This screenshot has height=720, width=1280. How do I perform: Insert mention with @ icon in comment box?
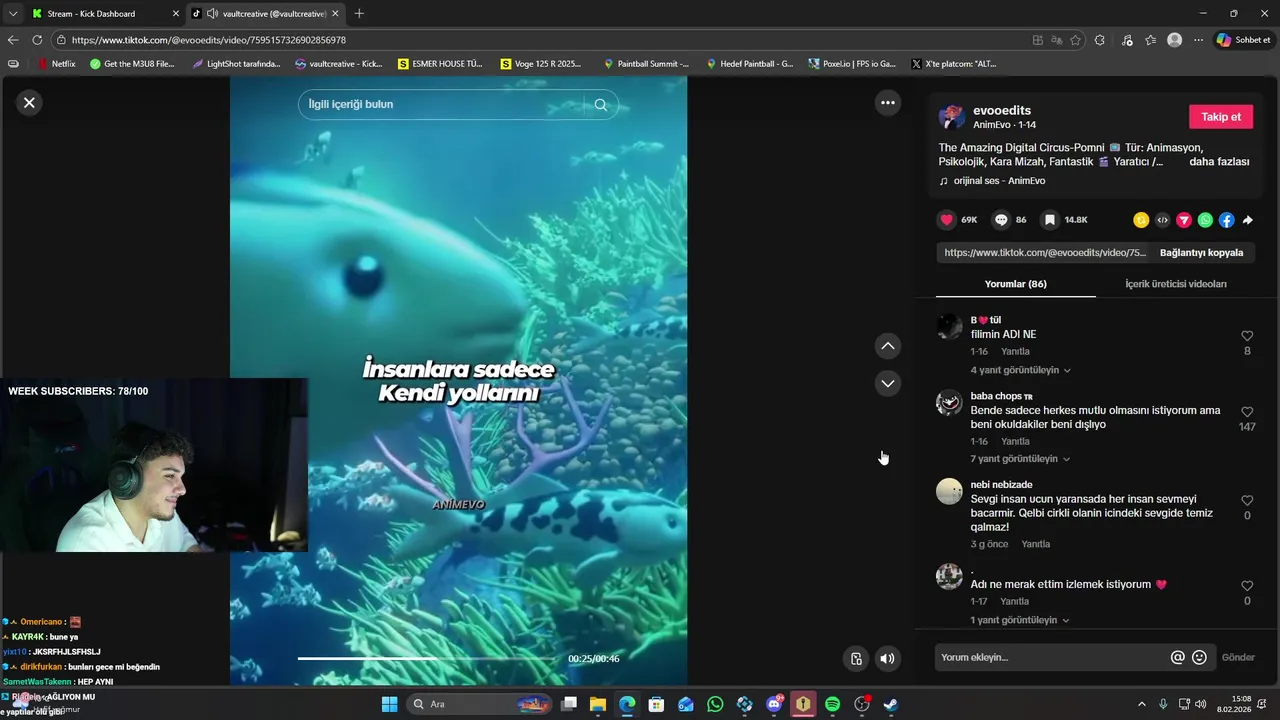click(x=1177, y=657)
